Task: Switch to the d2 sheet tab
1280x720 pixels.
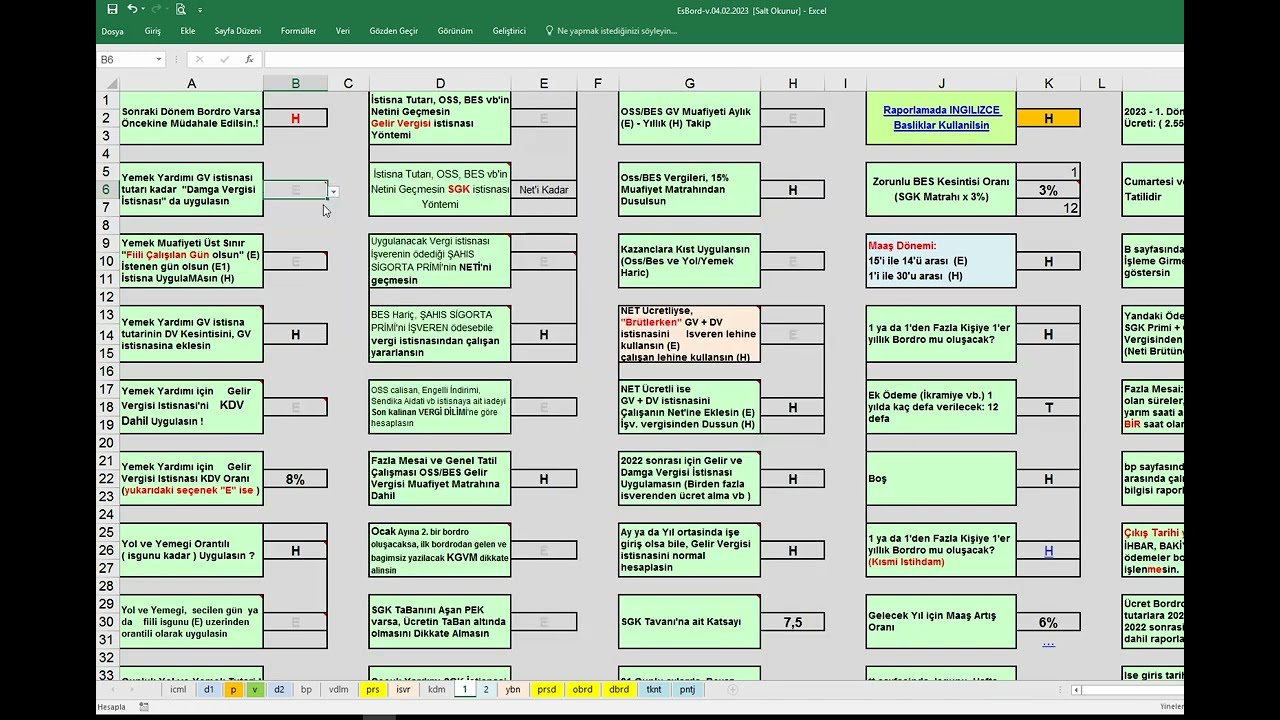Action: (x=279, y=689)
